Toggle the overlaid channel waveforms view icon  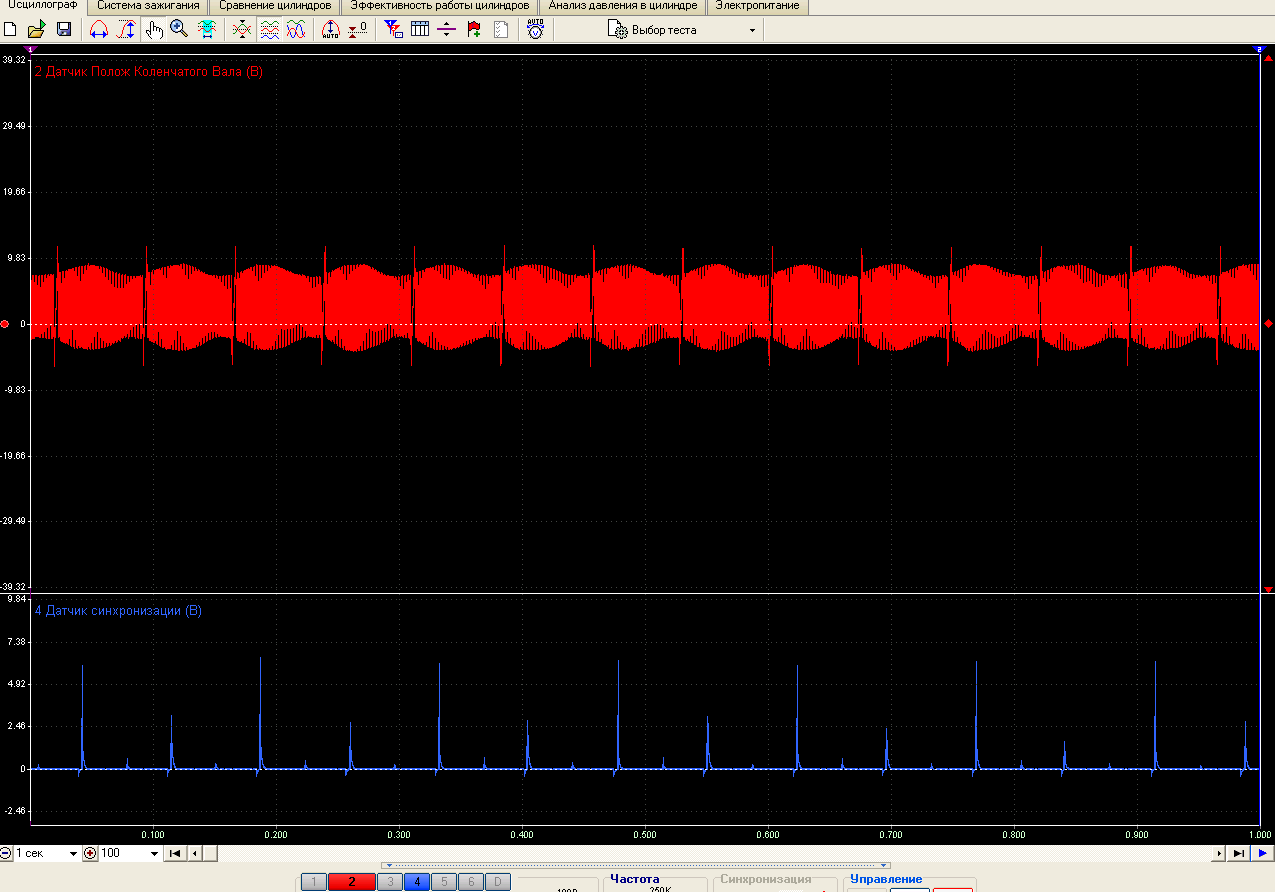[296, 30]
